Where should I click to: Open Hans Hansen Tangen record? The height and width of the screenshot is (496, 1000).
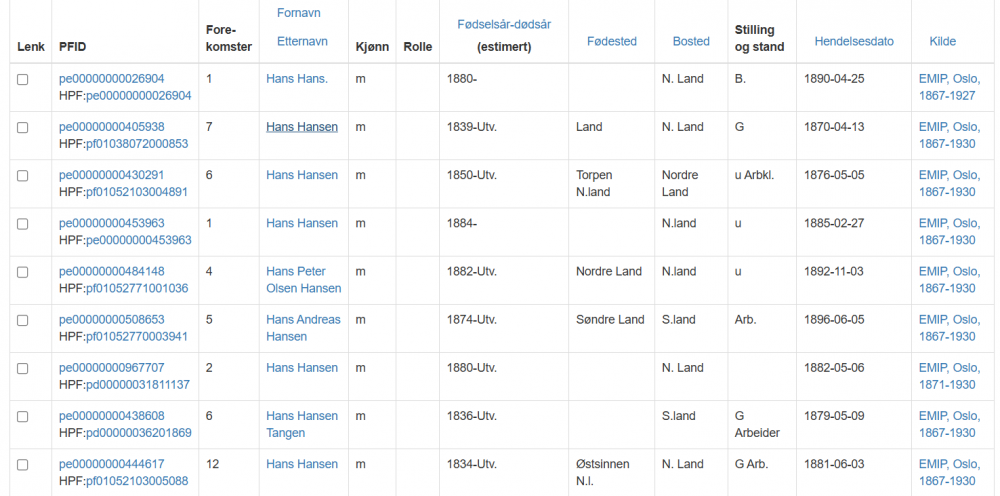pos(302,424)
